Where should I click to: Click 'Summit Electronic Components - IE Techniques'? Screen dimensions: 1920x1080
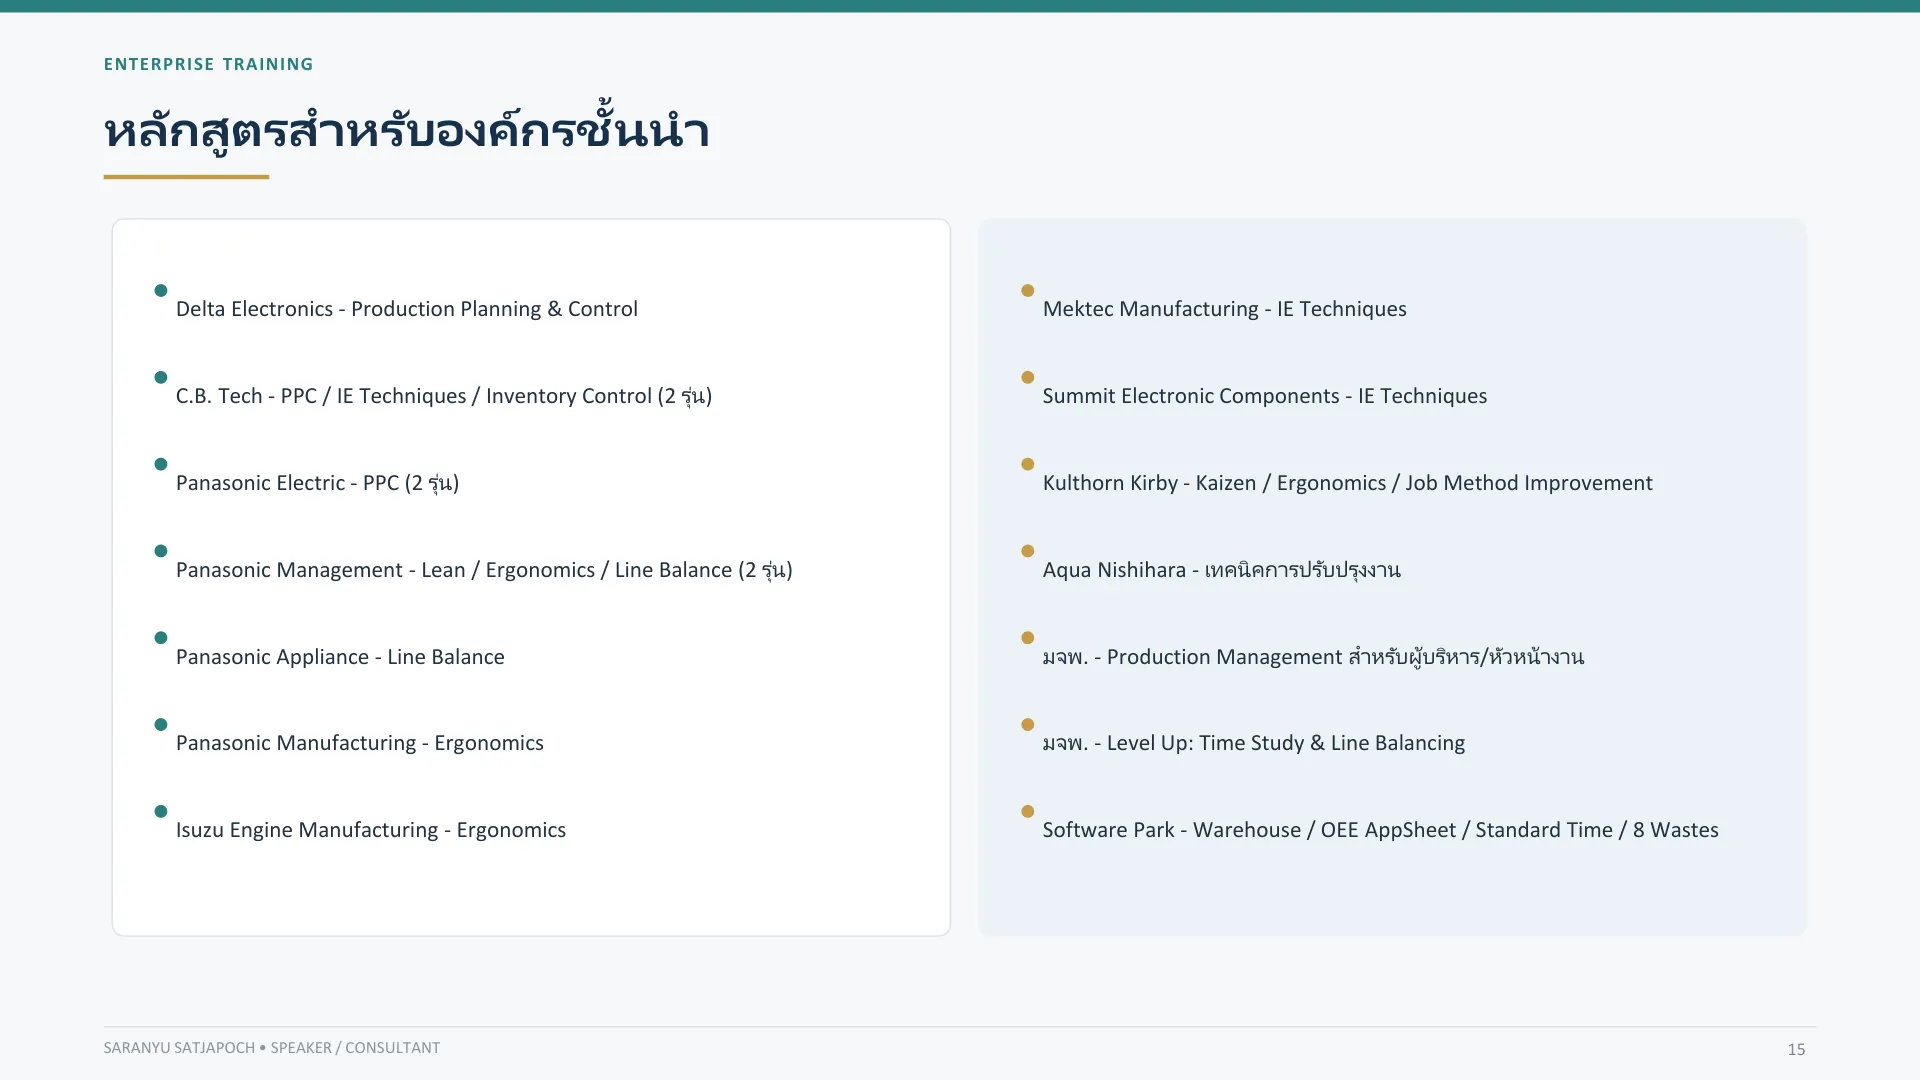tap(1265, 396)
